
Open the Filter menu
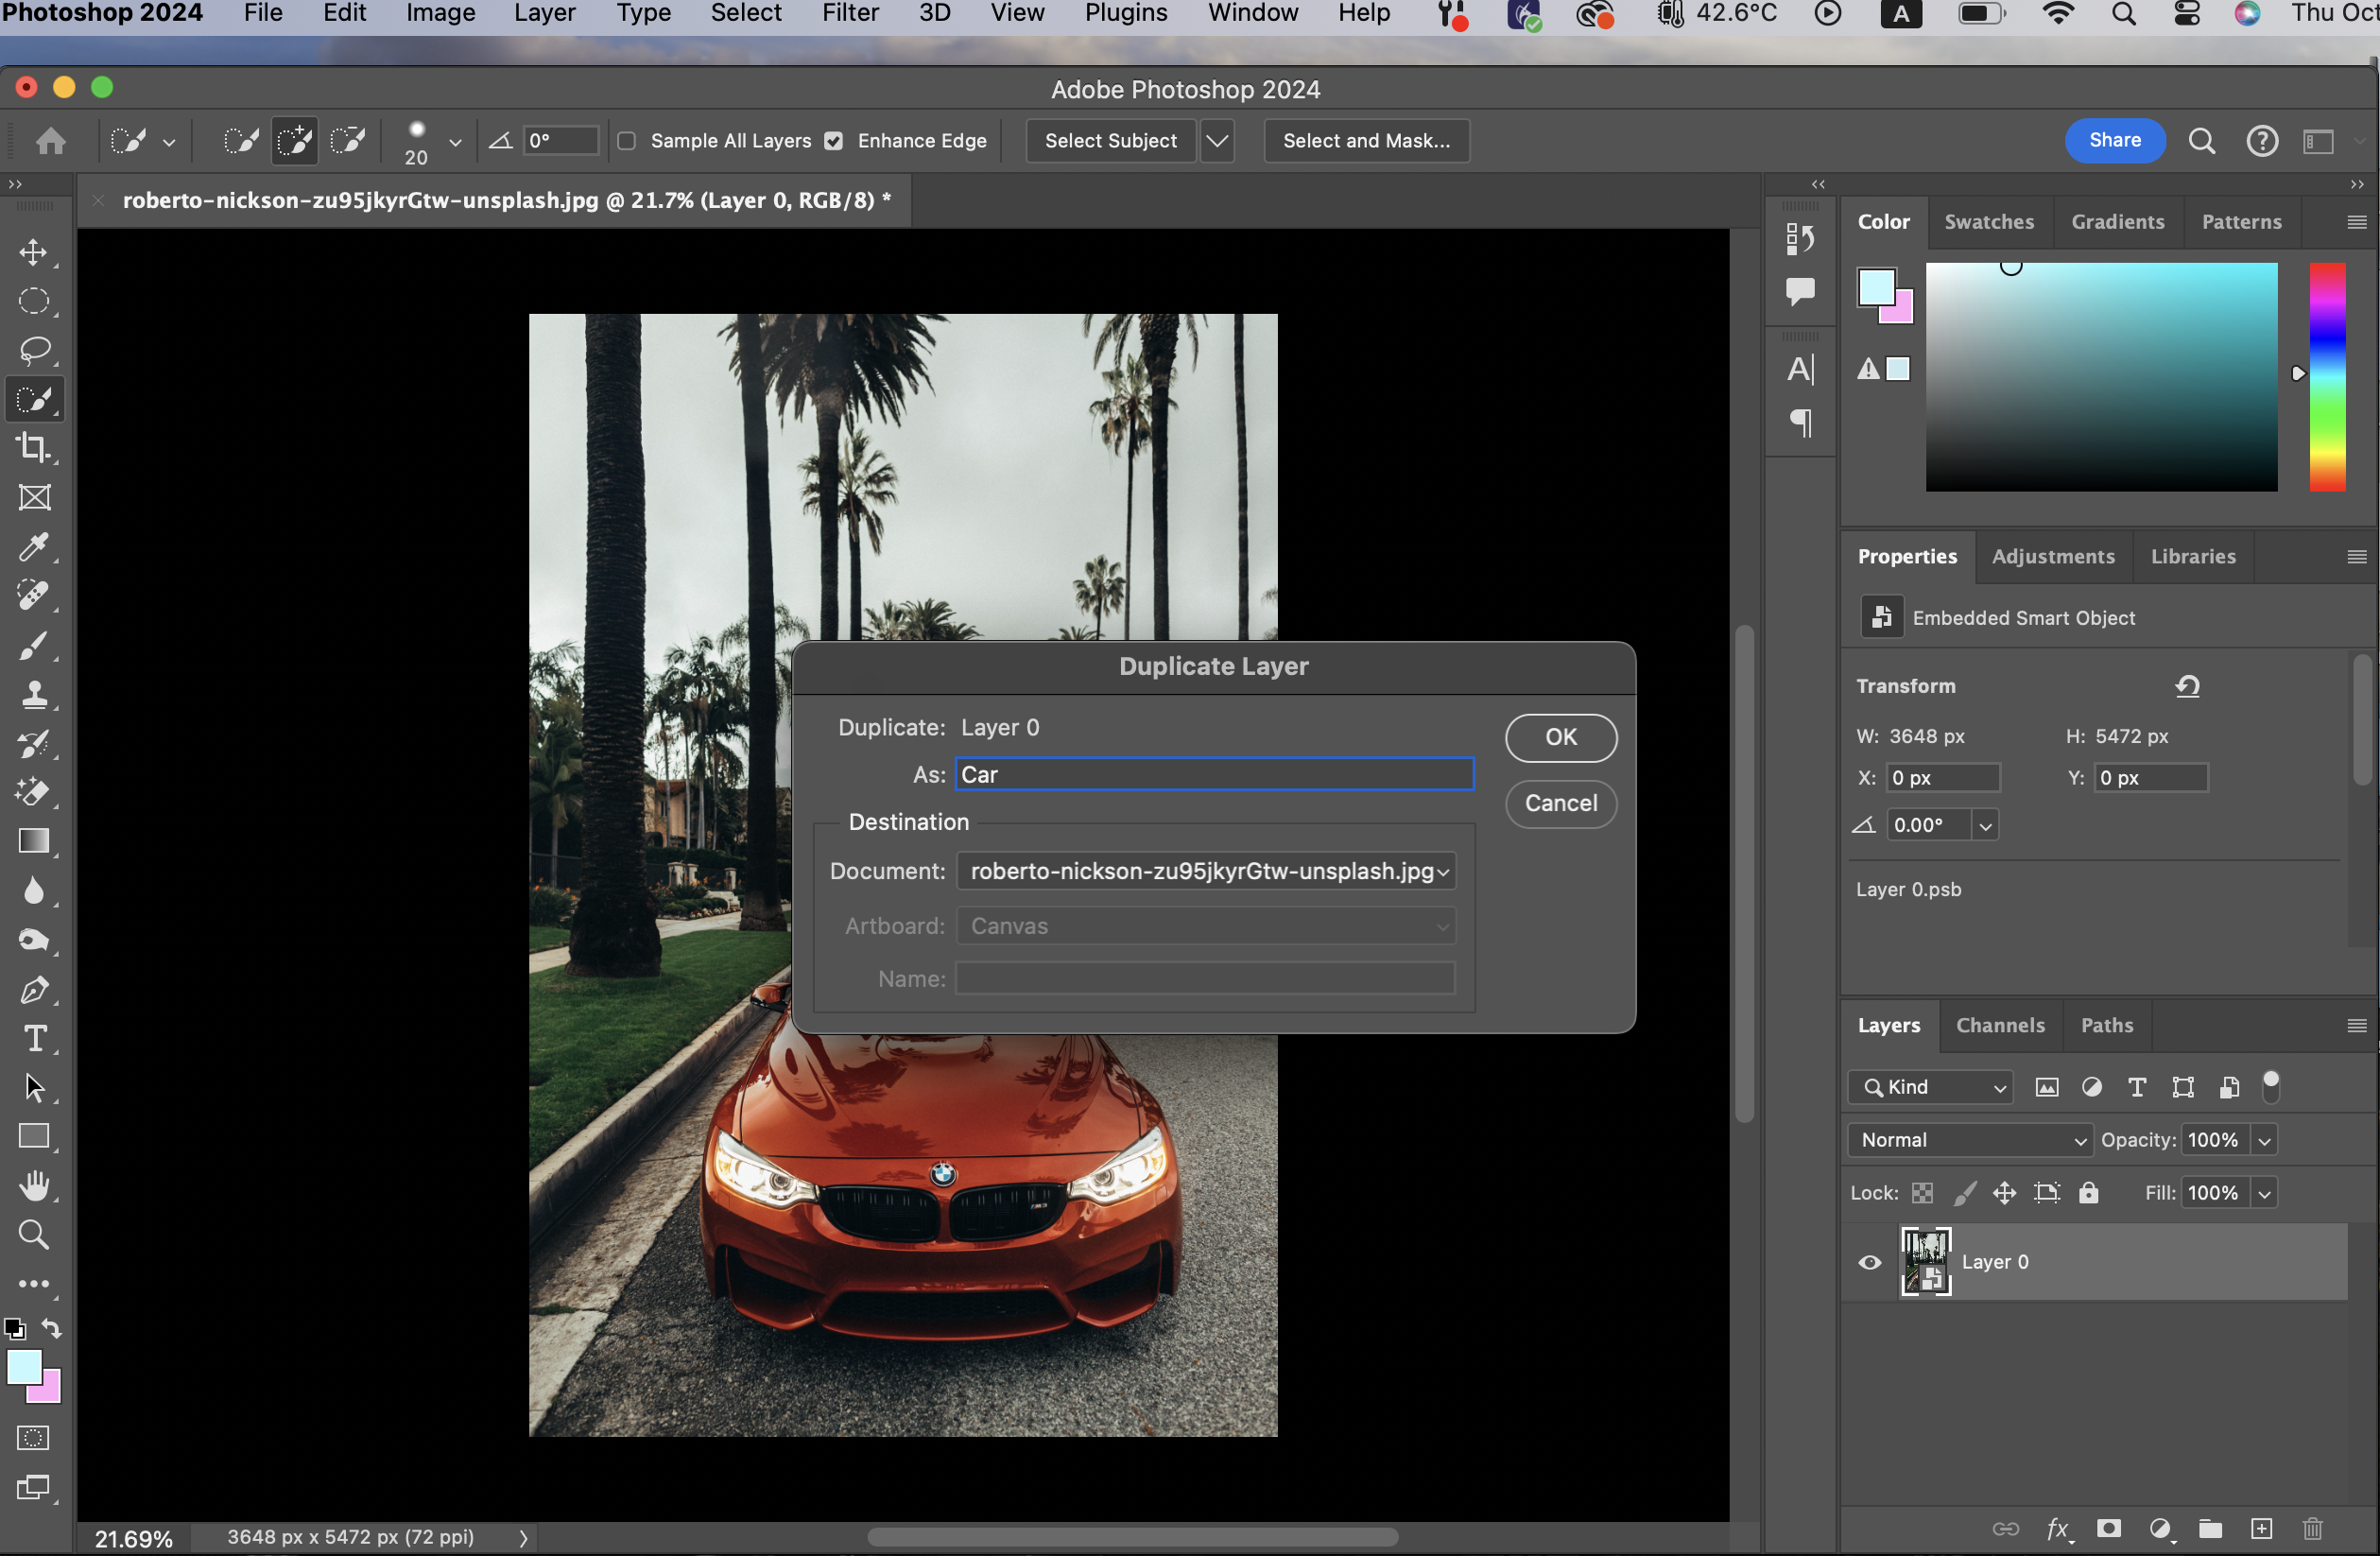[850, 14]
